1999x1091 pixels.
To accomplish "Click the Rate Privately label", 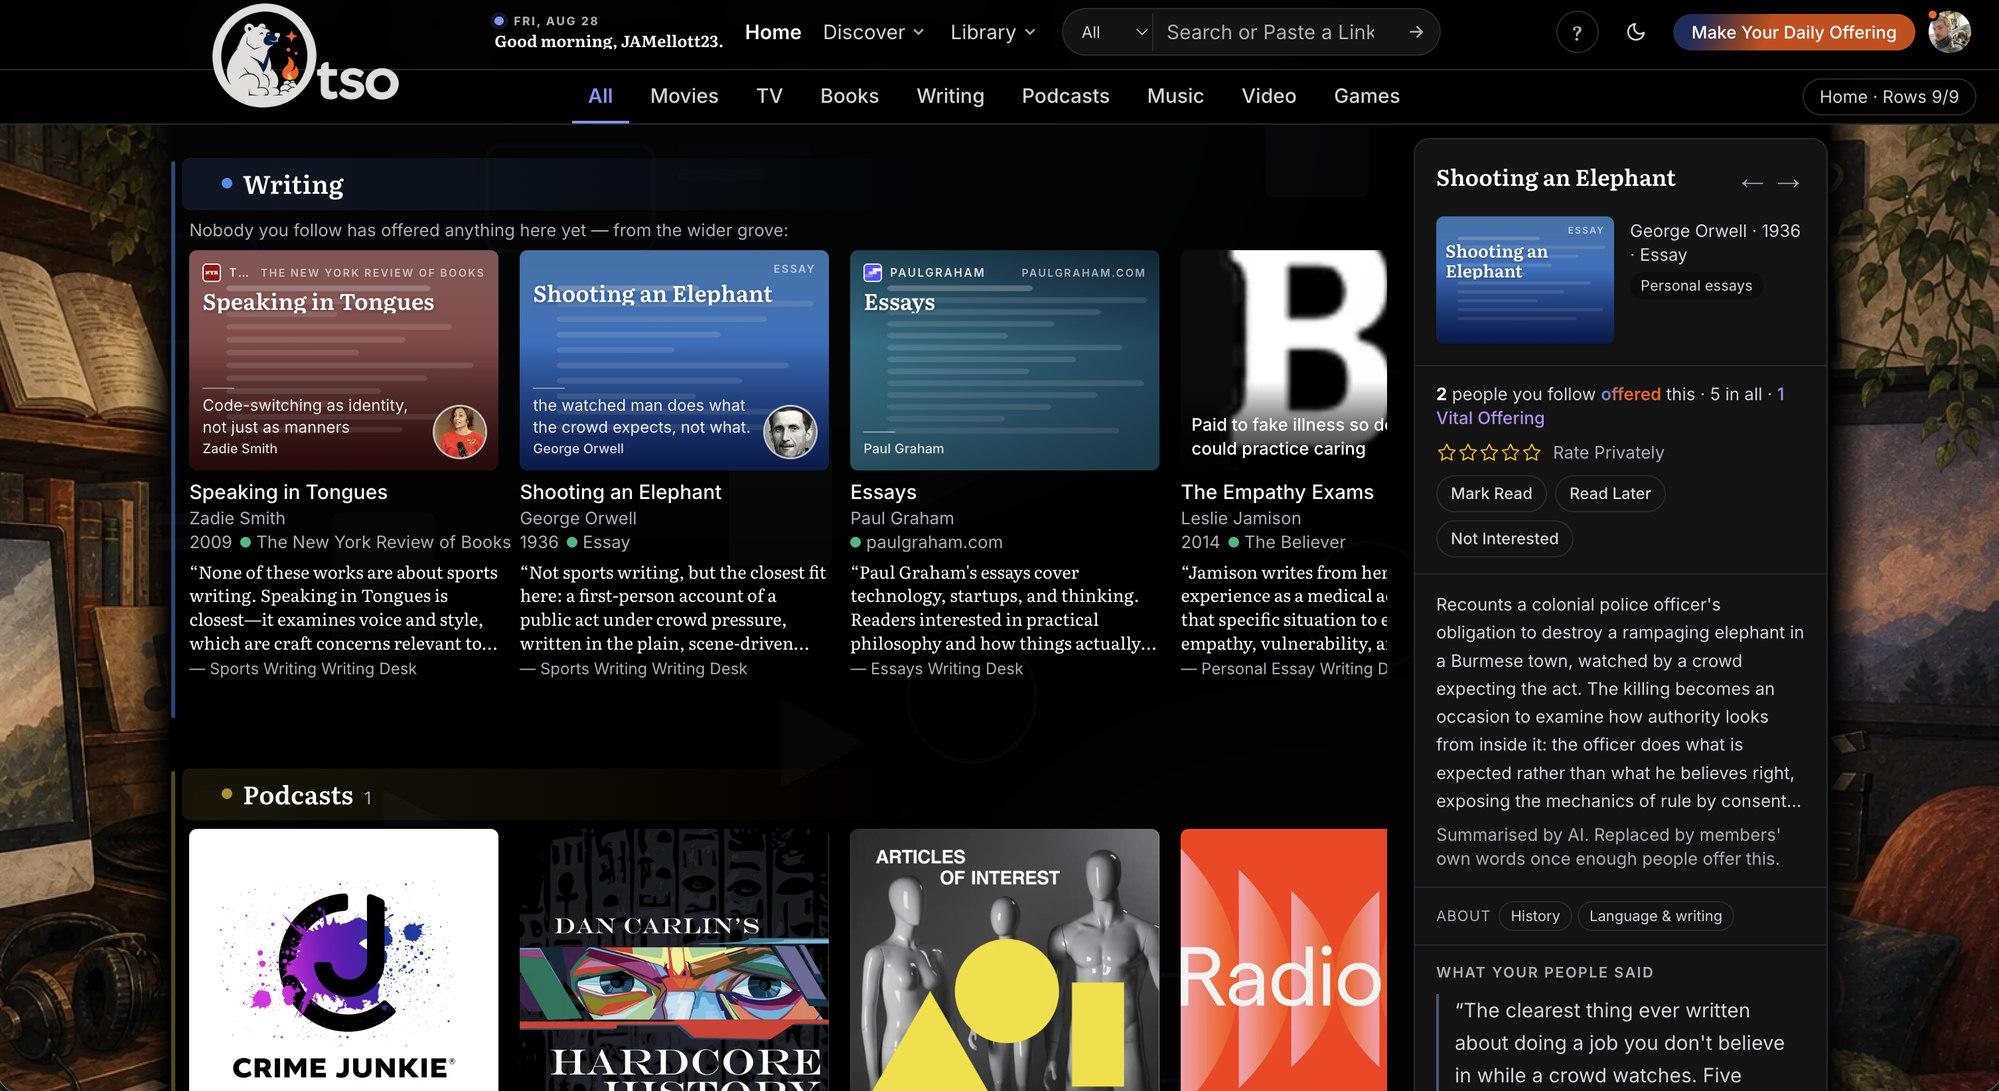I will (x=1608, y=453).
